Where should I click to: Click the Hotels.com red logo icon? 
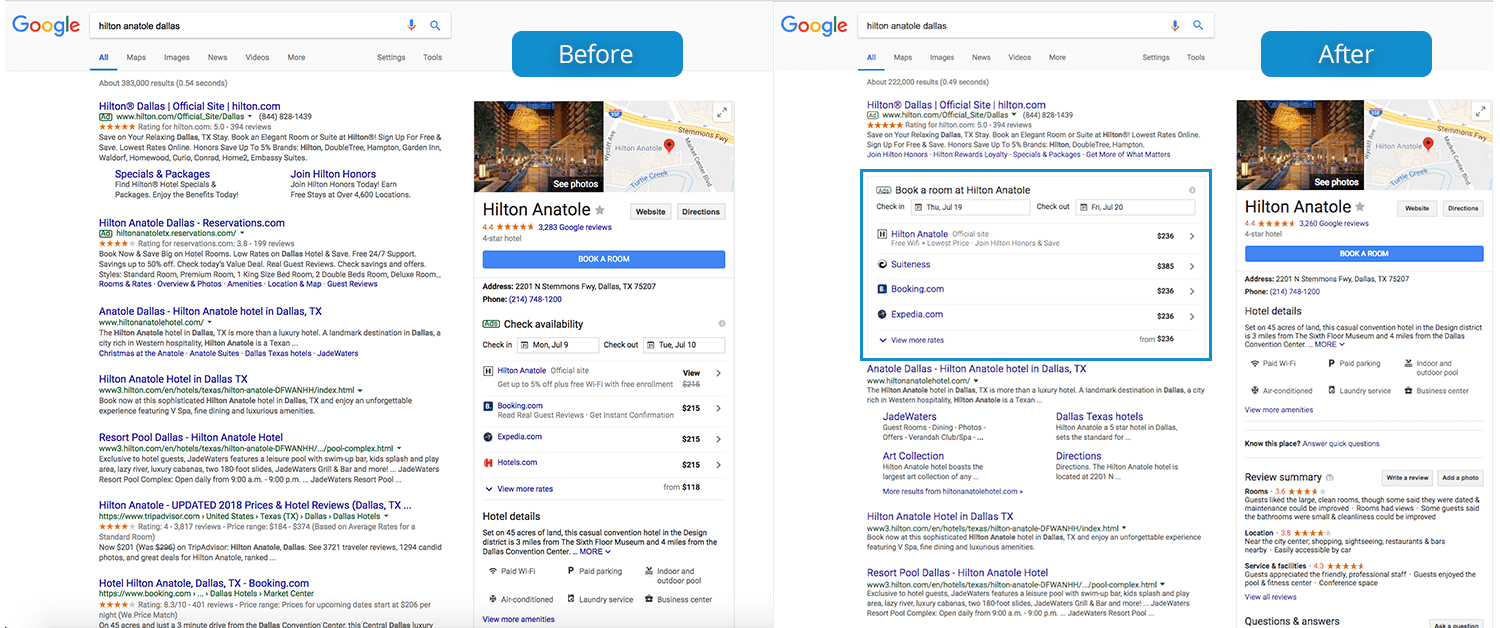click(x=488, y=463)
